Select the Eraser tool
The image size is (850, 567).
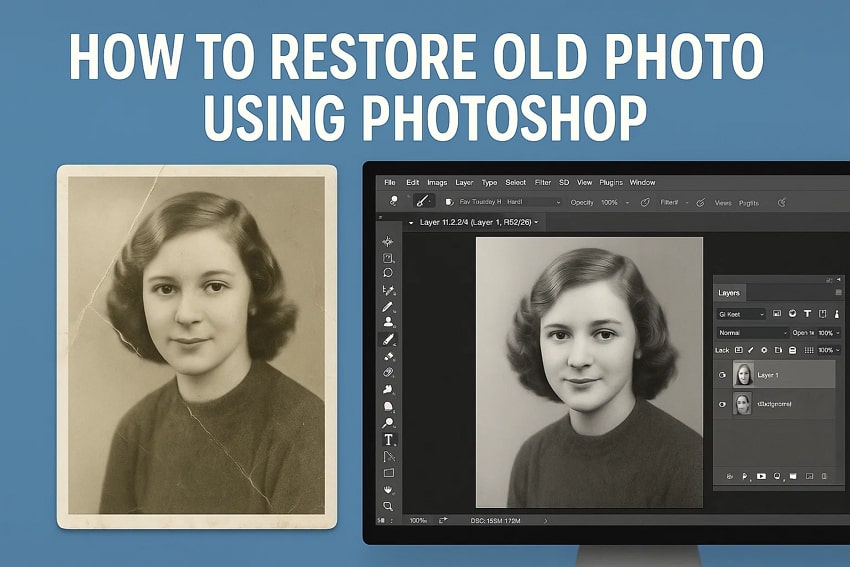(x=388, y=357)
